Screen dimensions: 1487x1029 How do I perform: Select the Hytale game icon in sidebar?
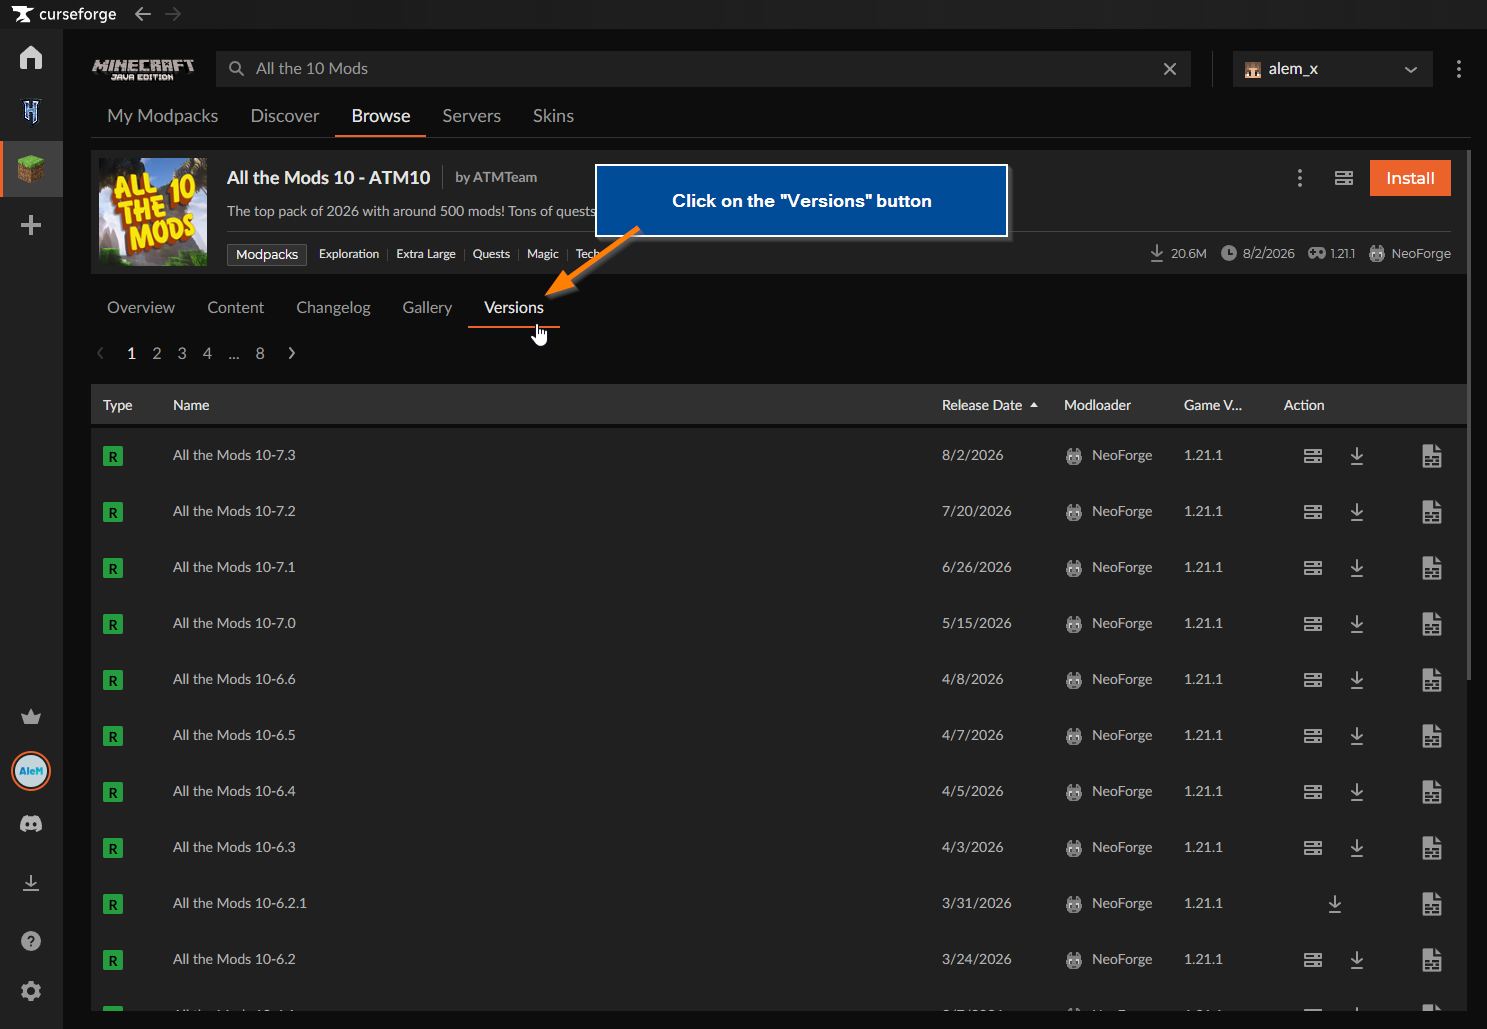tap(31, 111)
